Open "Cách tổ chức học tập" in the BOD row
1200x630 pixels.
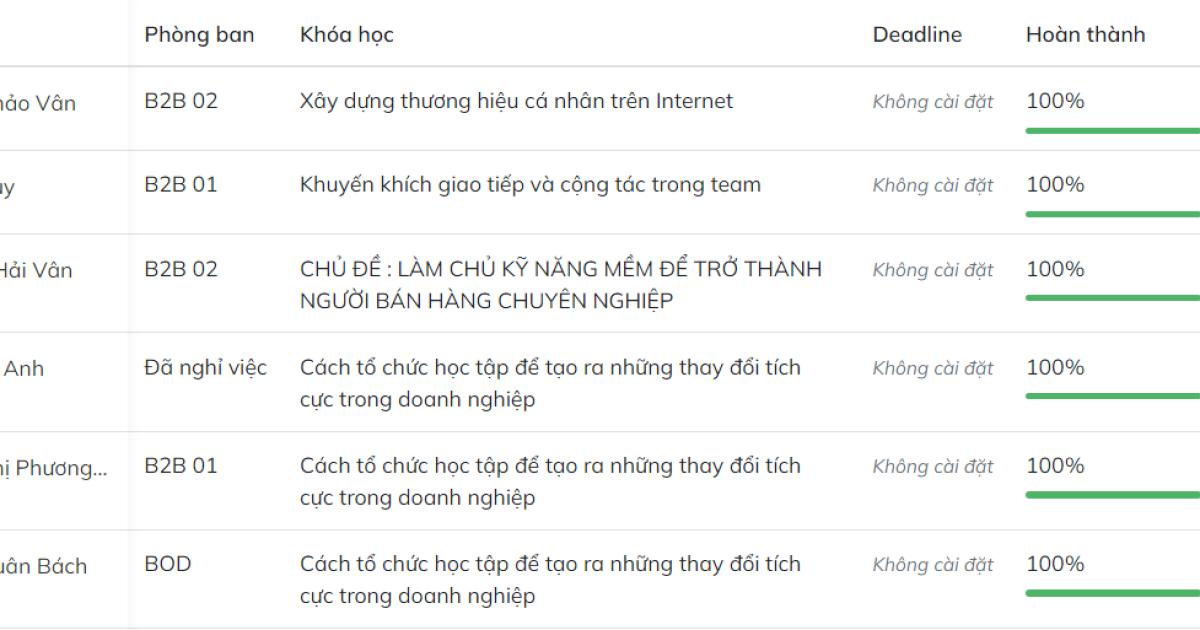(x=550, y=580)
